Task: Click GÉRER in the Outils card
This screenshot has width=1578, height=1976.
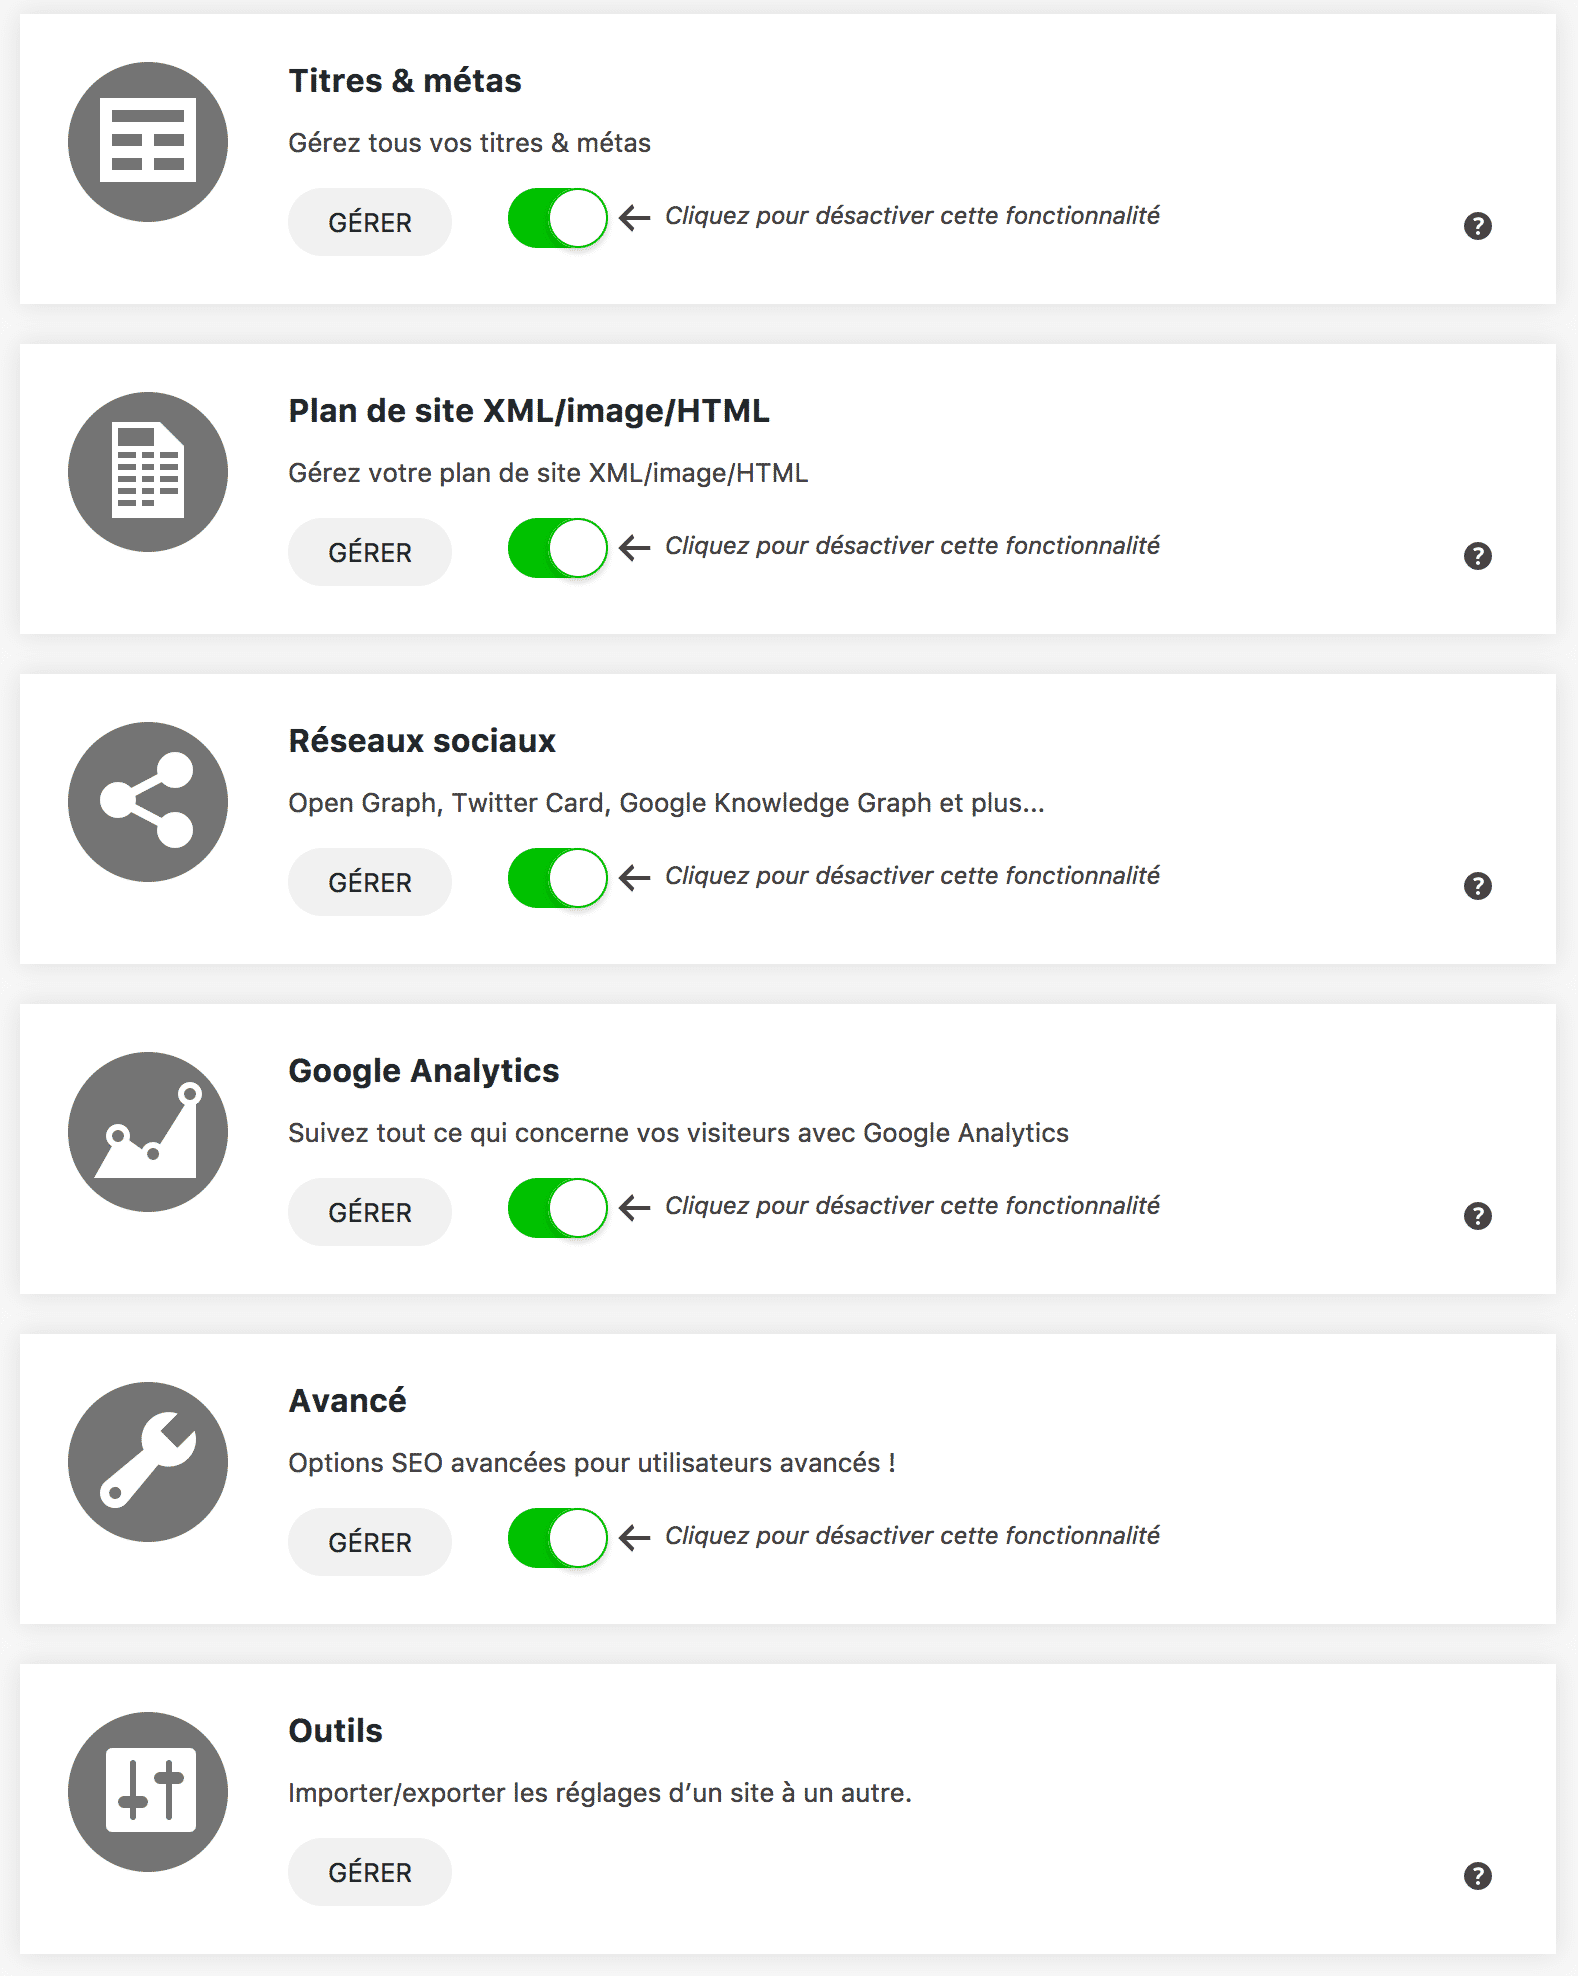Action: (369, 1872)
